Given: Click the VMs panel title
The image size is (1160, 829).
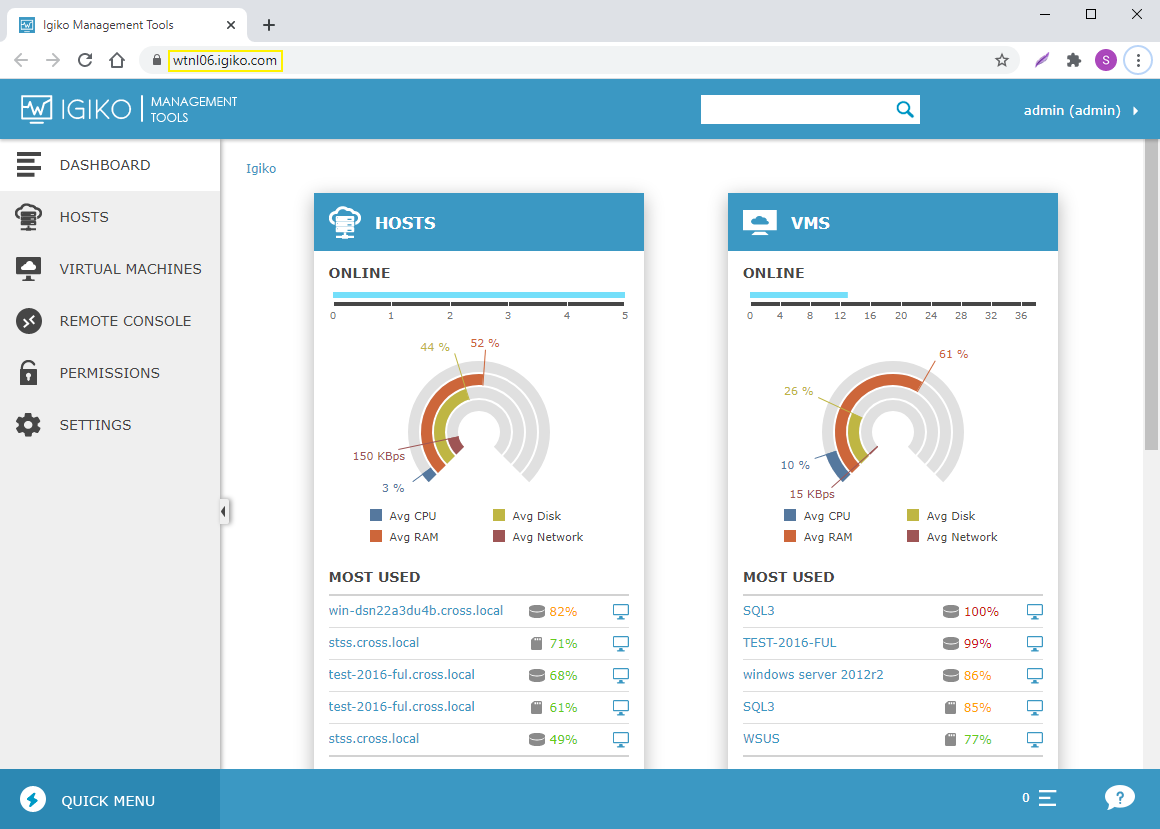Looking at the screenshot, I should [x=810, y=223].
